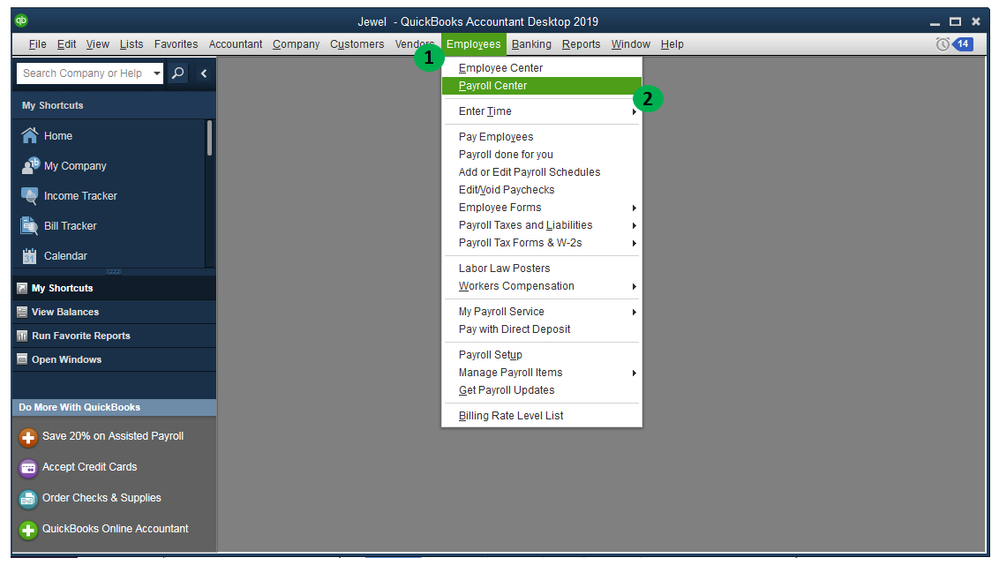Open the Customers menu

point(357,44)
